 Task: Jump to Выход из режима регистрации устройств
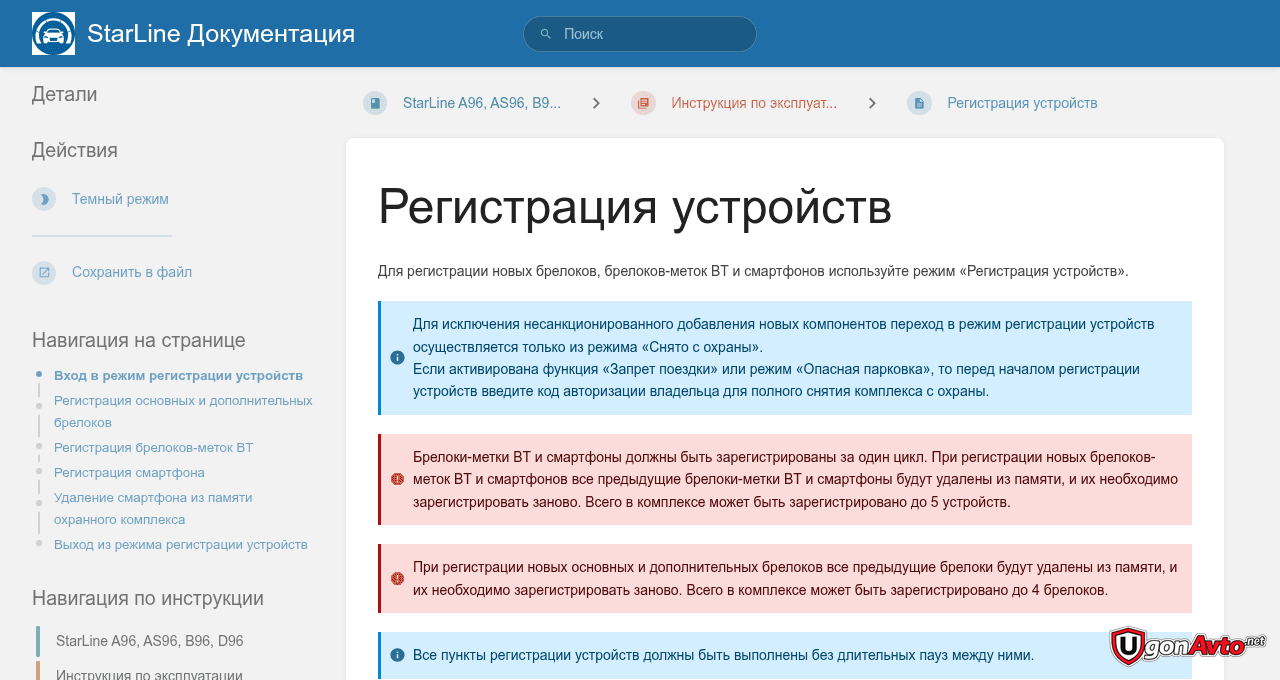[x=181, y=544]
